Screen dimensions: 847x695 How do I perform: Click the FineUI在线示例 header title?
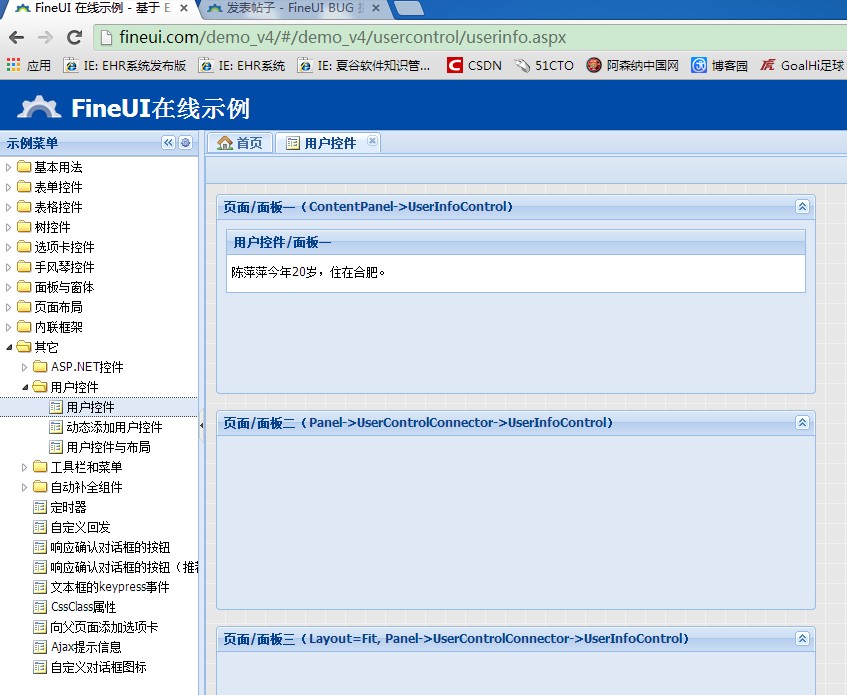pyautogui.click(x=160, y=107)
